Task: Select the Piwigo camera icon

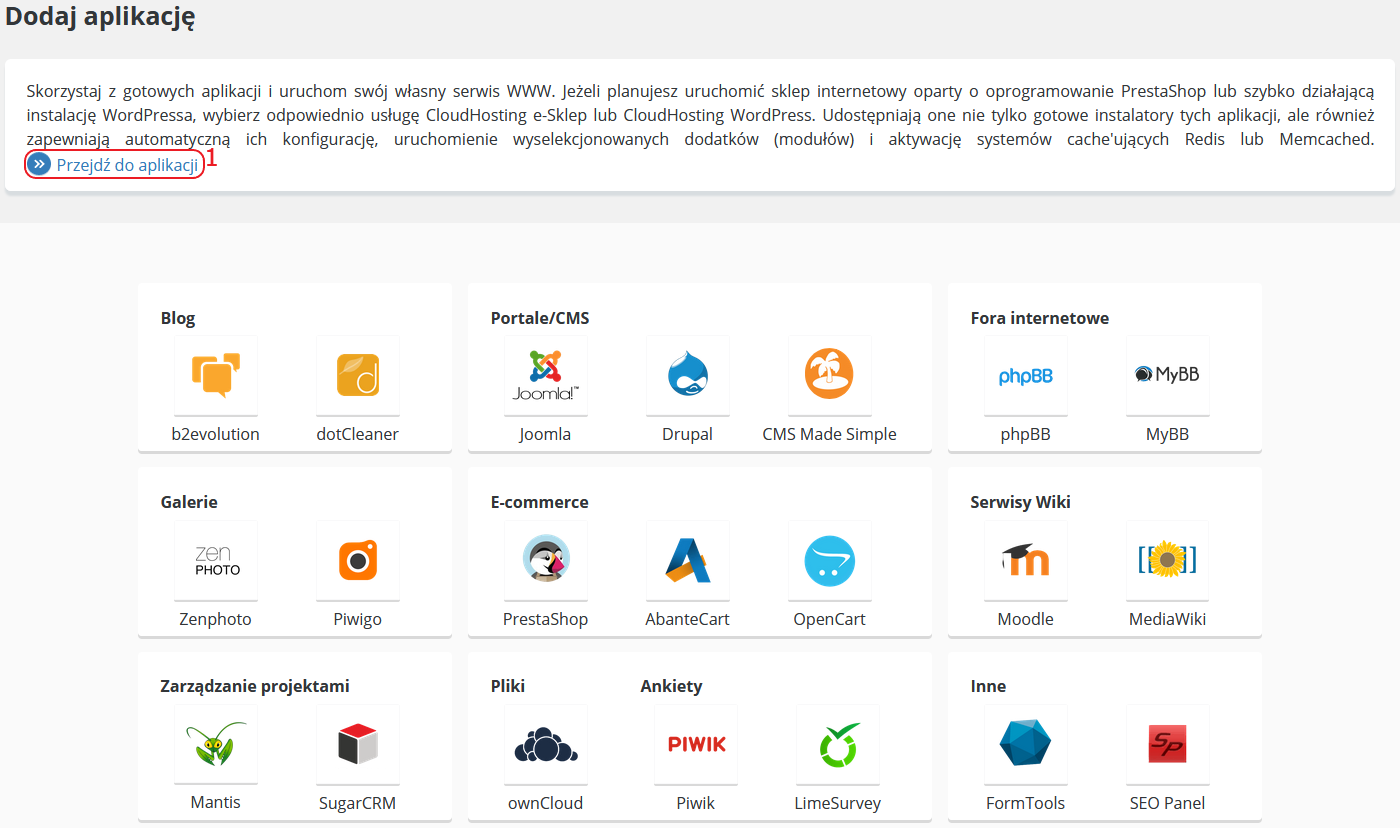Action: (x=358, y=561)
